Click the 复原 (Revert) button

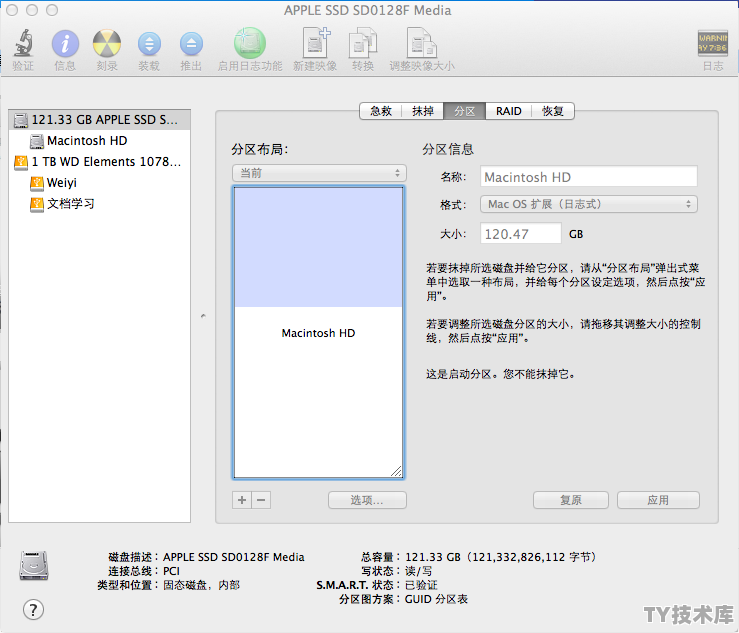571,500
